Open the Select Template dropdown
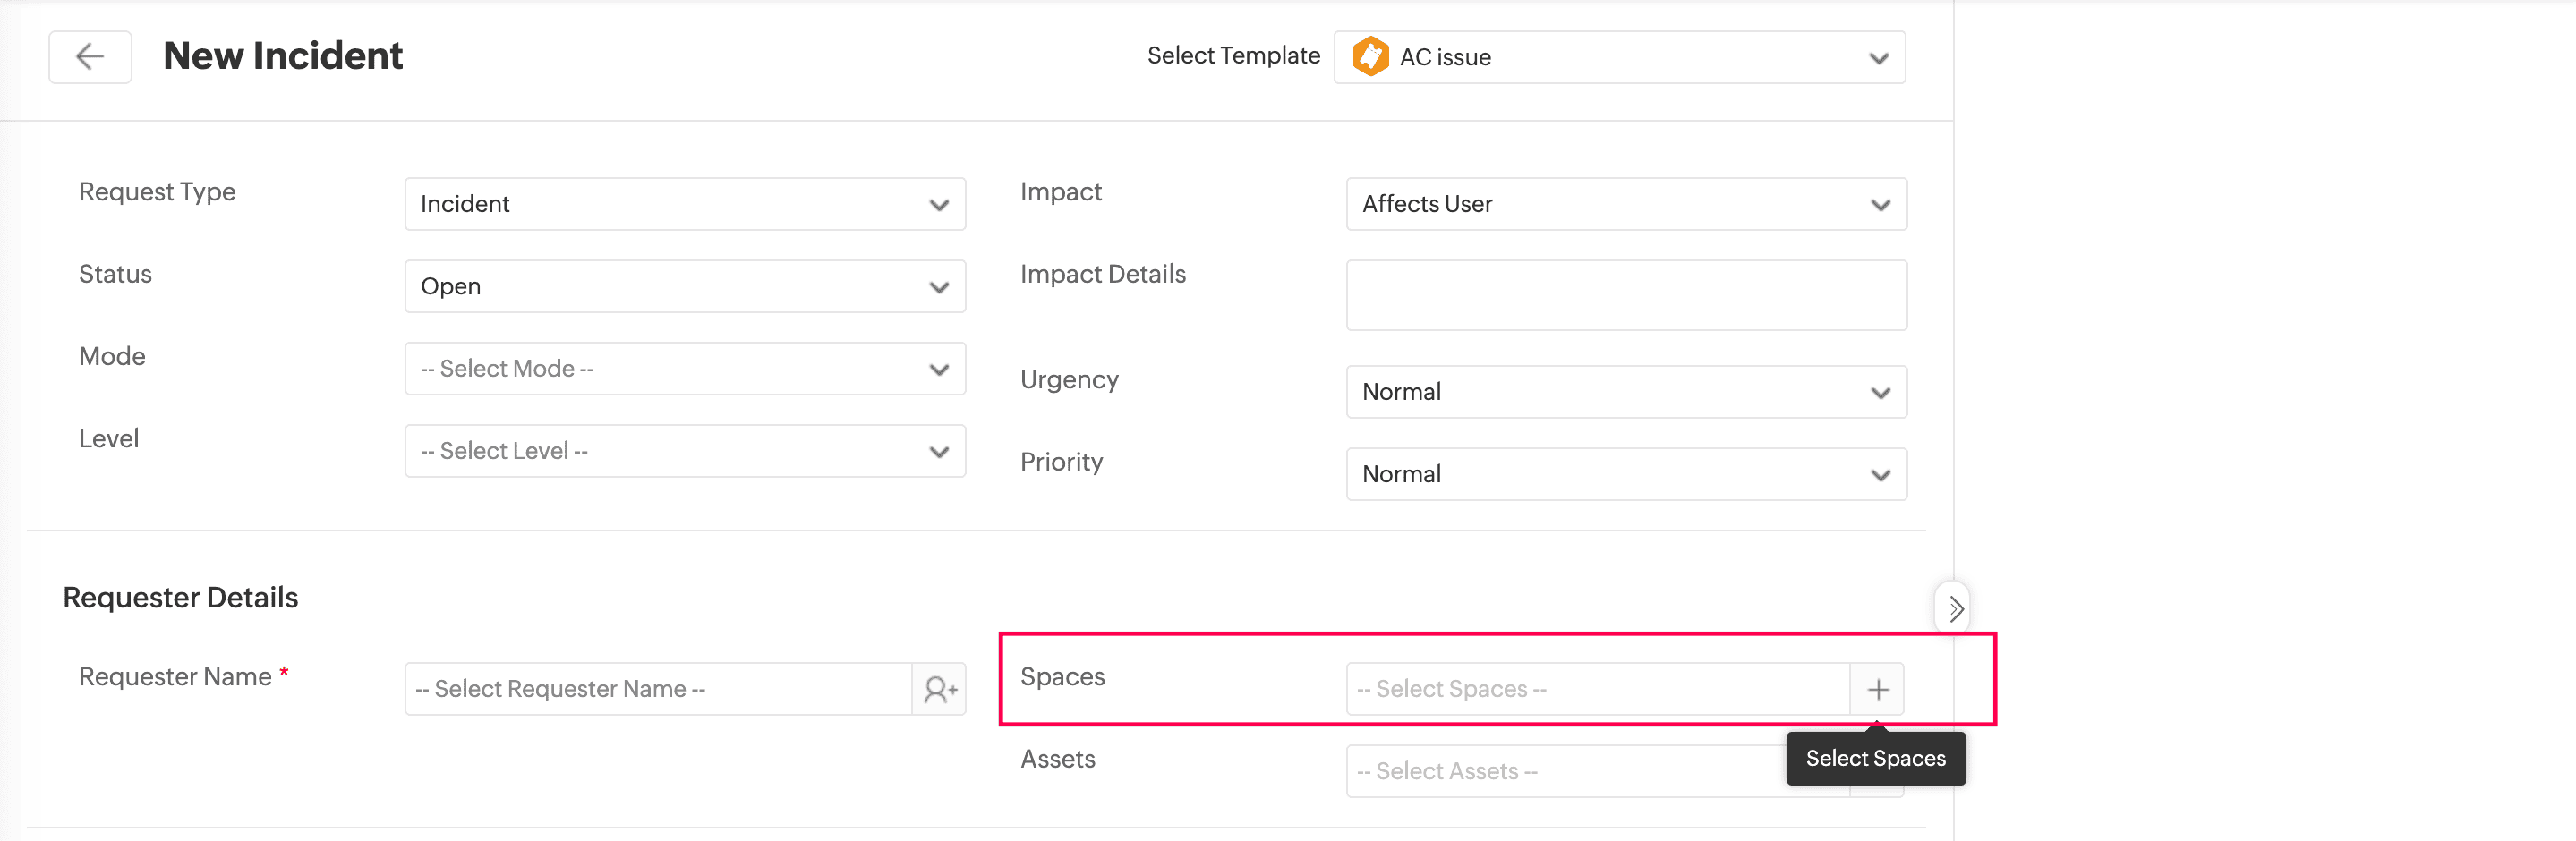Image resolution: width=2576 pixels, height=841 pixels. coord(1619,57)
